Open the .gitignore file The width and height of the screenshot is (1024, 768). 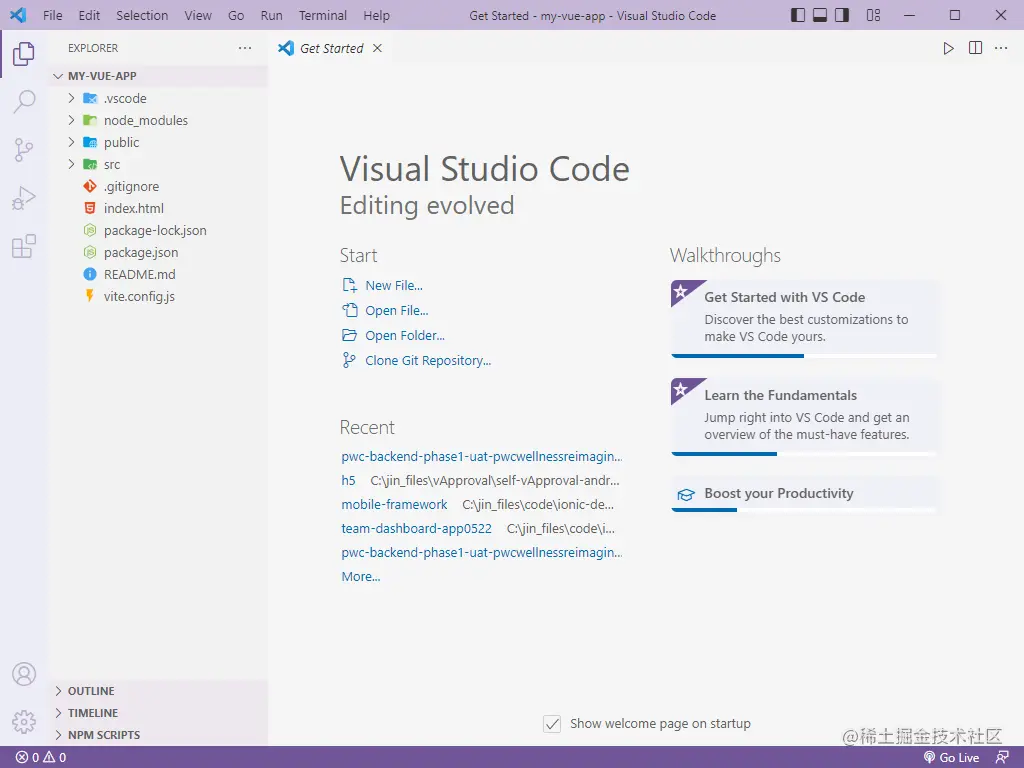tap(160, 186)
